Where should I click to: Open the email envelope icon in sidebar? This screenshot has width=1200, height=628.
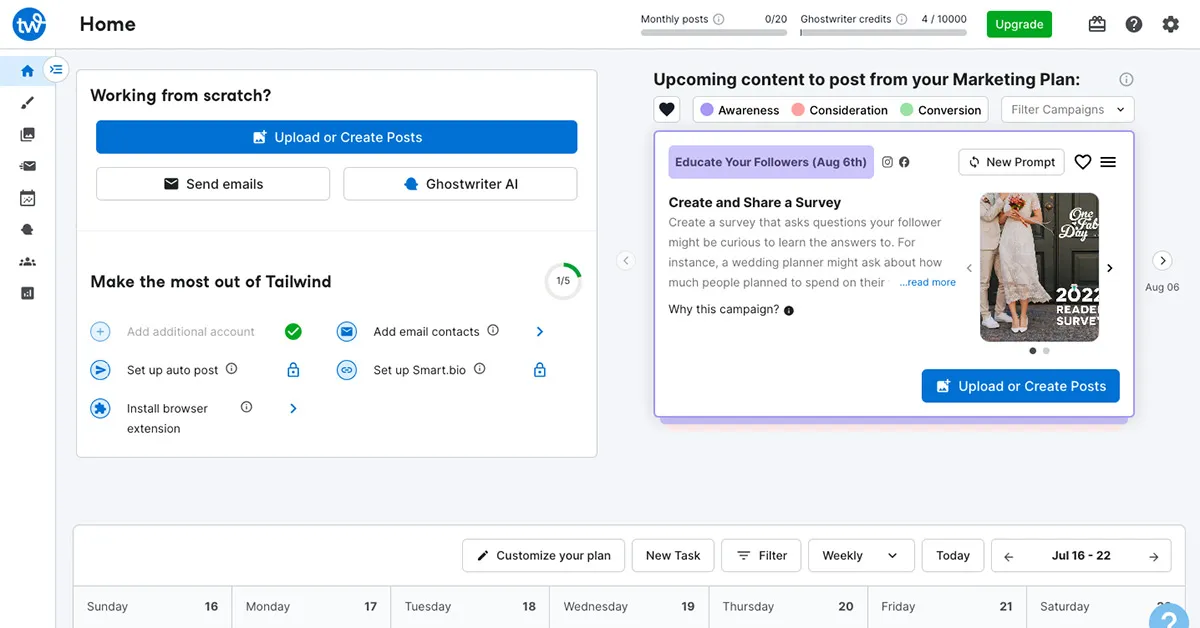pos(28,166)
